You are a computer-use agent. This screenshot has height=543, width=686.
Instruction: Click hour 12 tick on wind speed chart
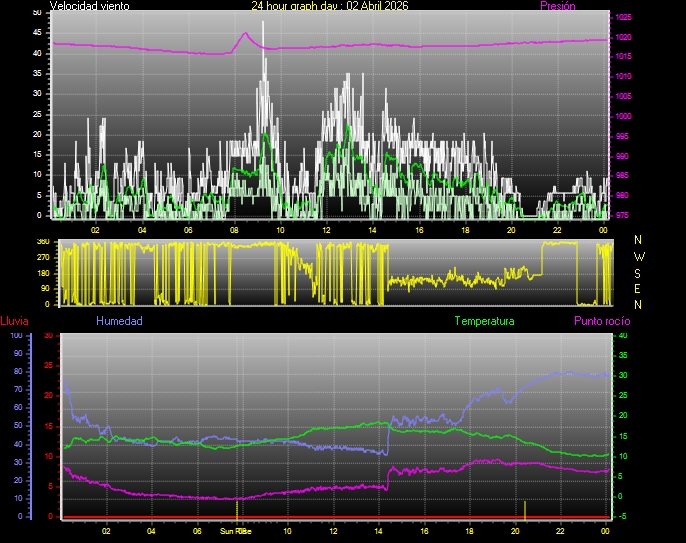coord(326,230)
